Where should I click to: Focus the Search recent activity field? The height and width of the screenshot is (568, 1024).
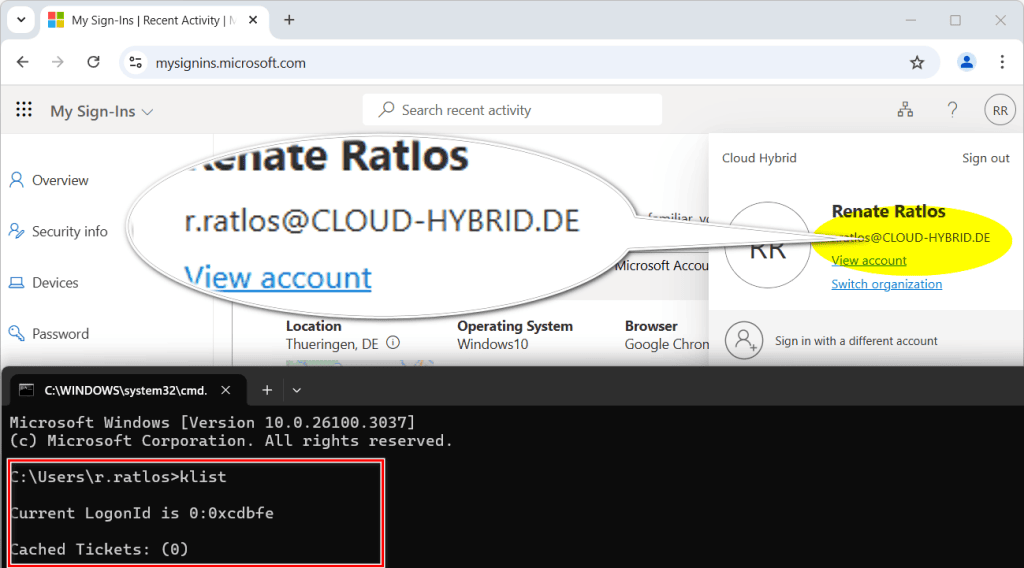point(512,110)
